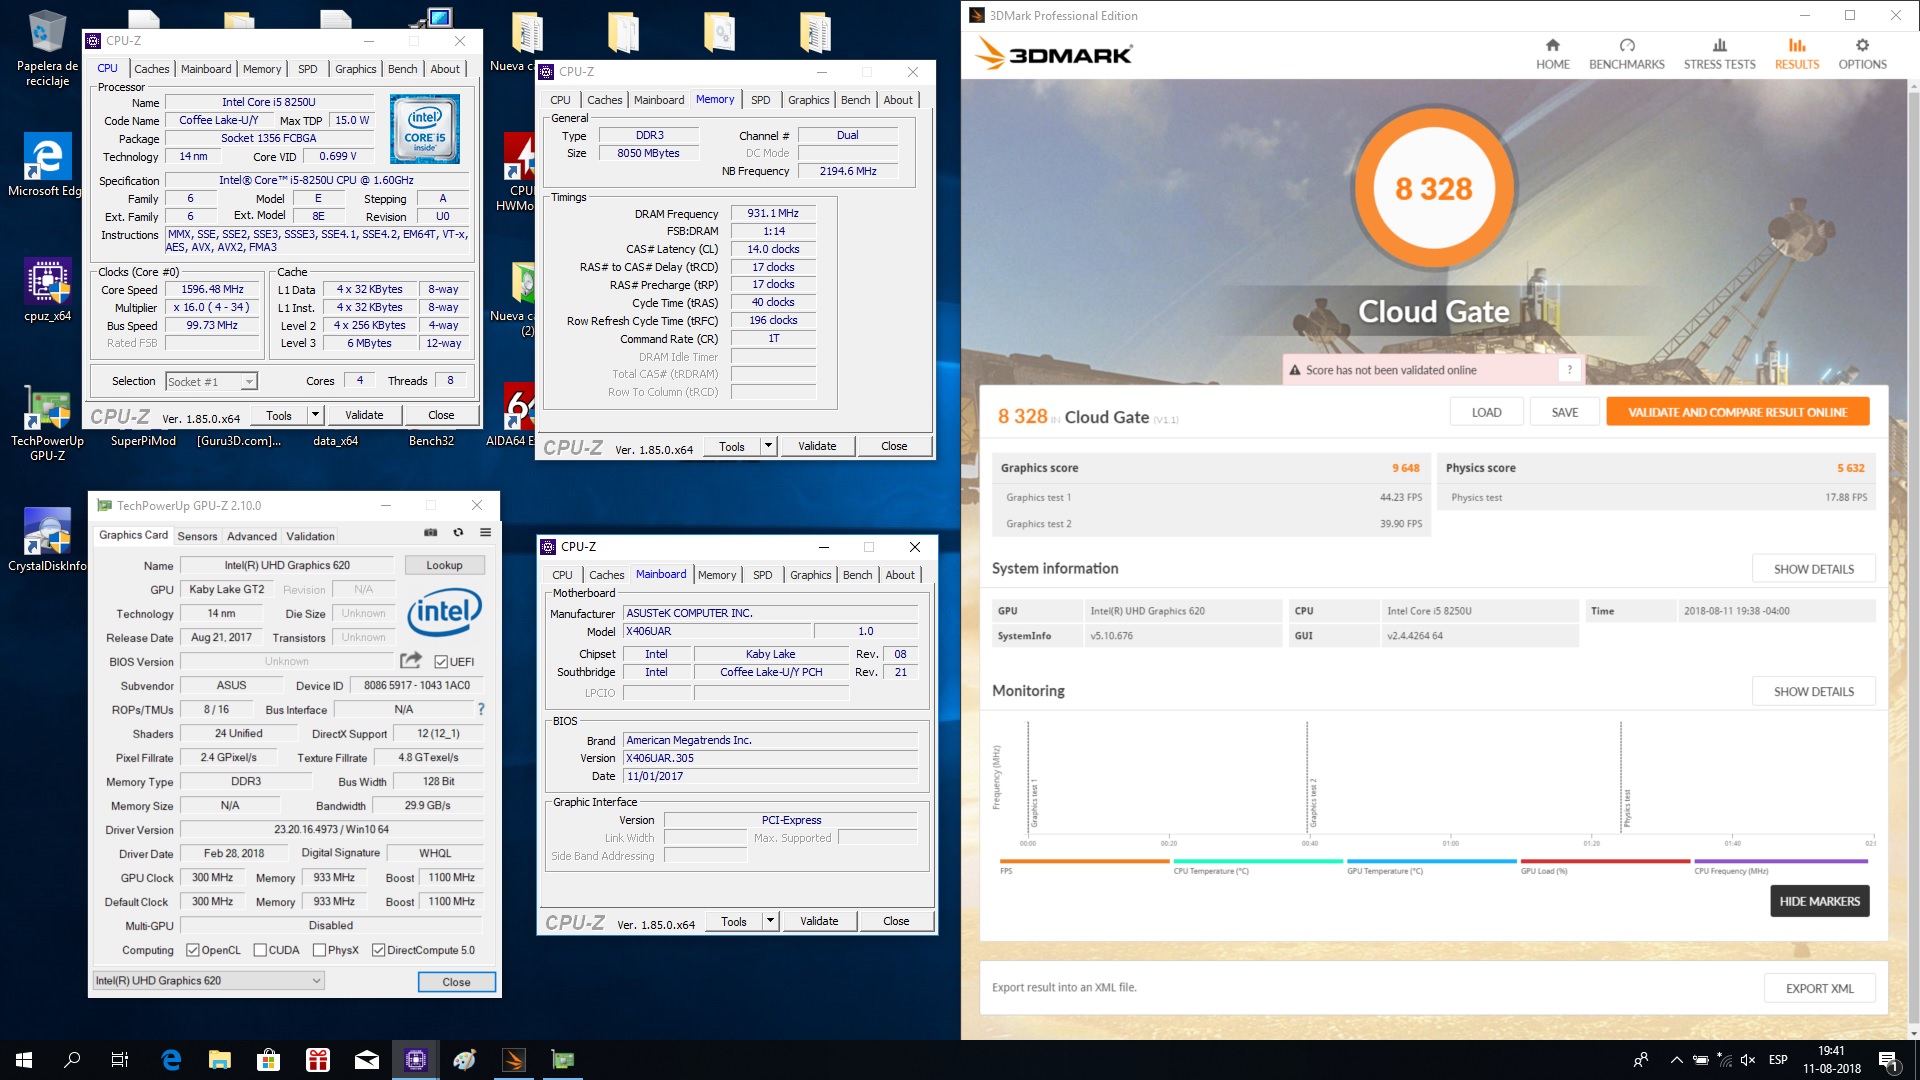This screenshot has width=1920, height=1080.
Task: Open the Options gear icon
Action: click(x=1862, y=45)
